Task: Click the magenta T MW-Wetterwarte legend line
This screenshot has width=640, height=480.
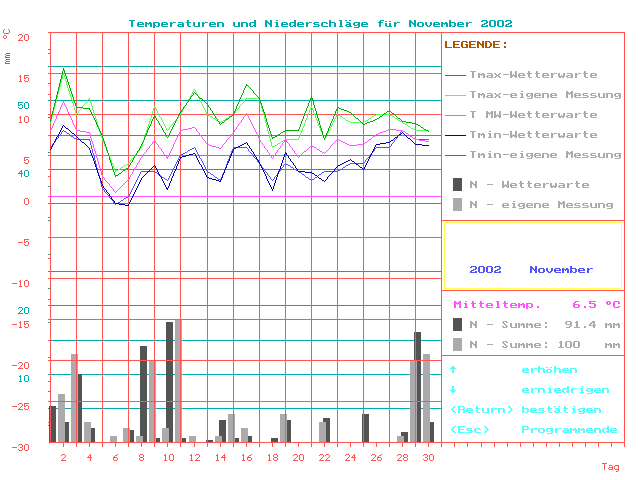Action: click(456, 115)
